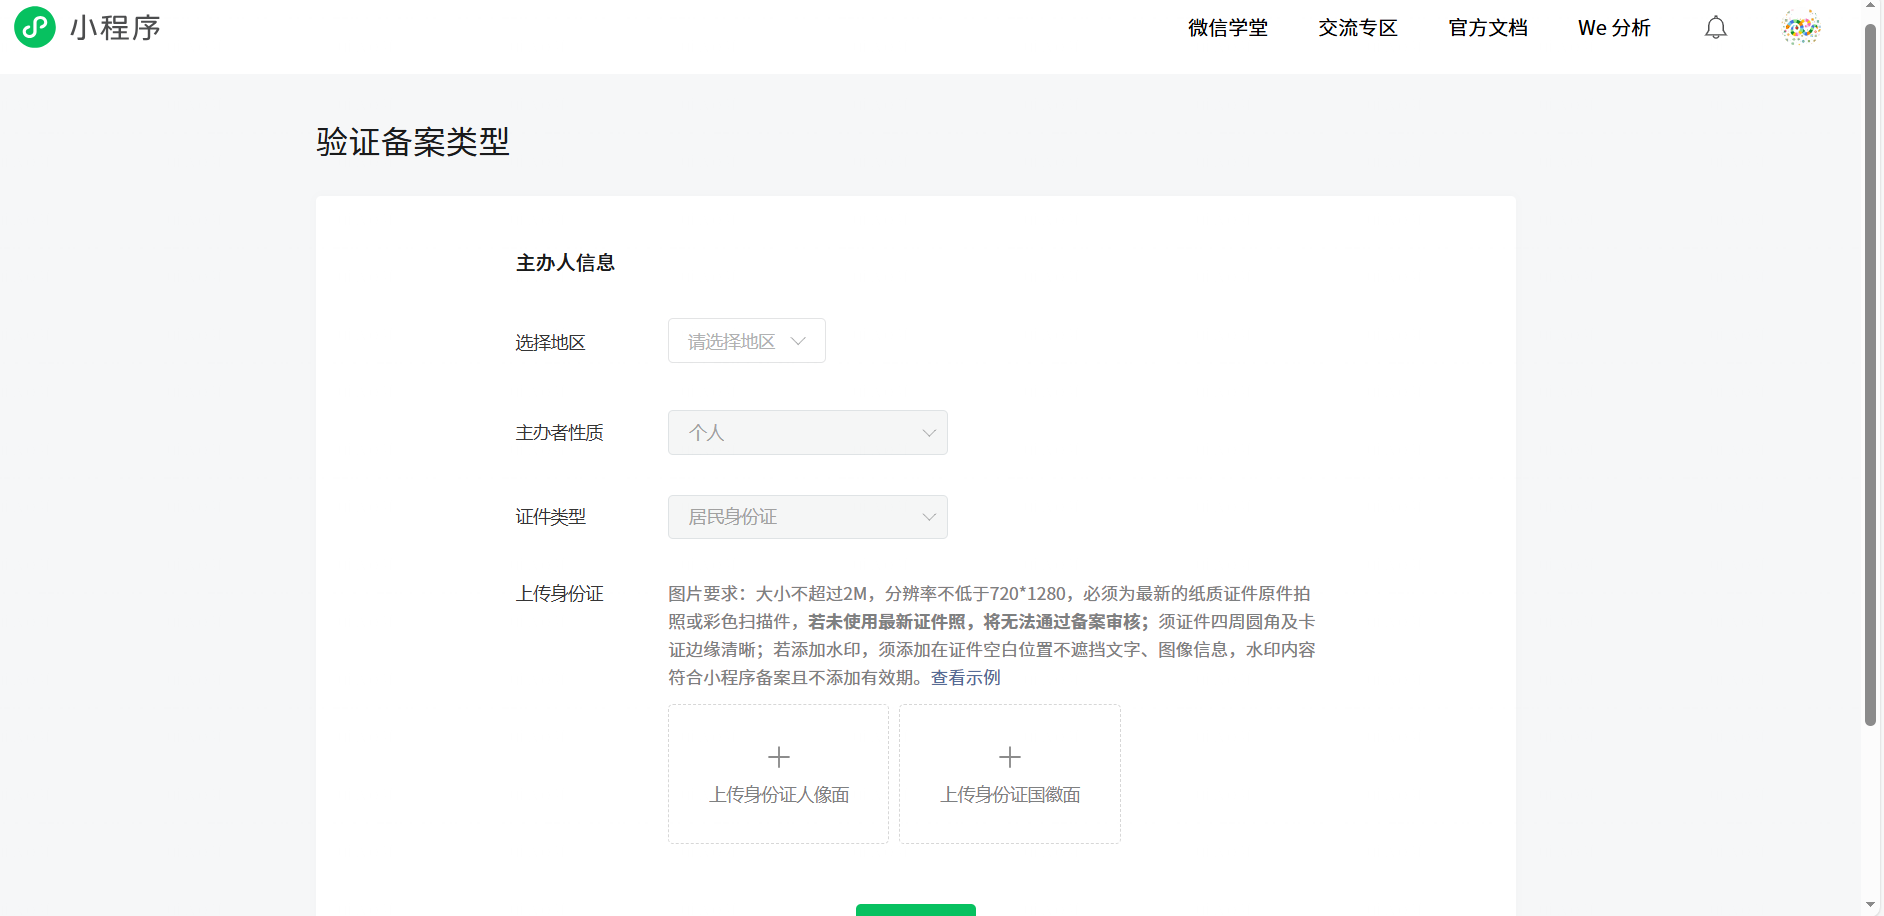
Task: Open the notification bell icon
Action: pos(1716,28)
